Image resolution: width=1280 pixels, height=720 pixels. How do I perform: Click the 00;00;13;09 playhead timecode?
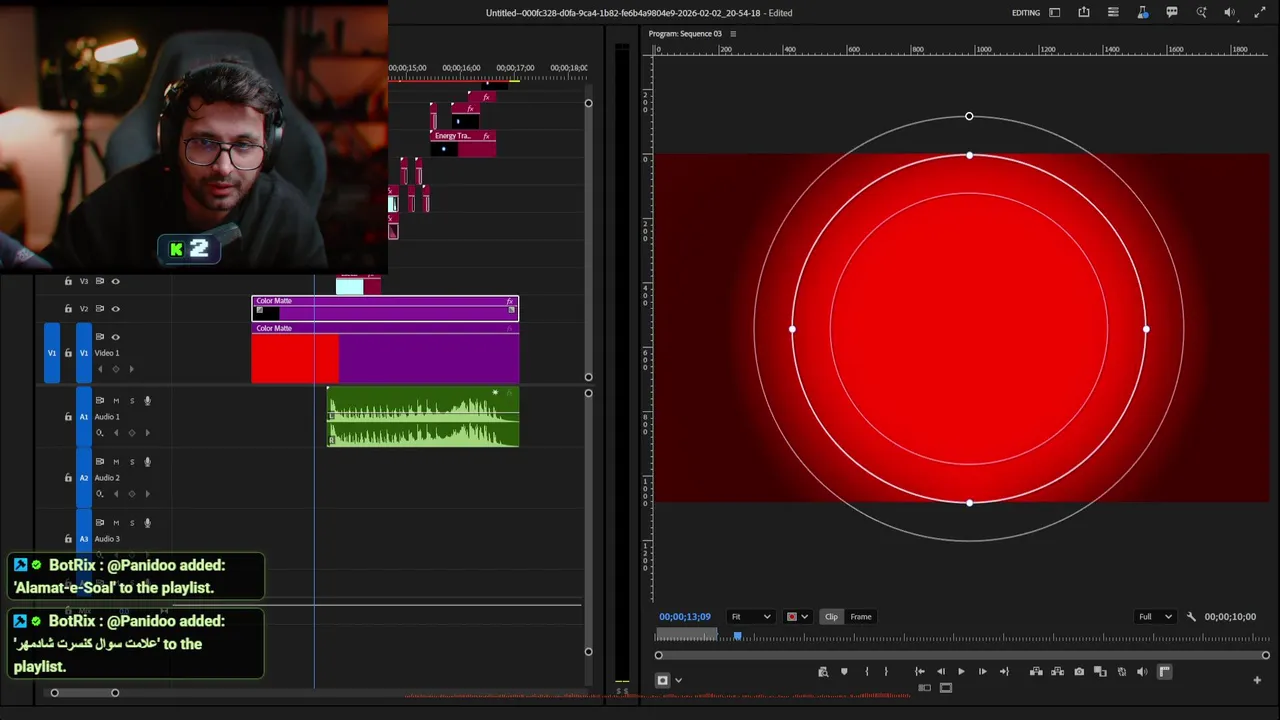685,617
